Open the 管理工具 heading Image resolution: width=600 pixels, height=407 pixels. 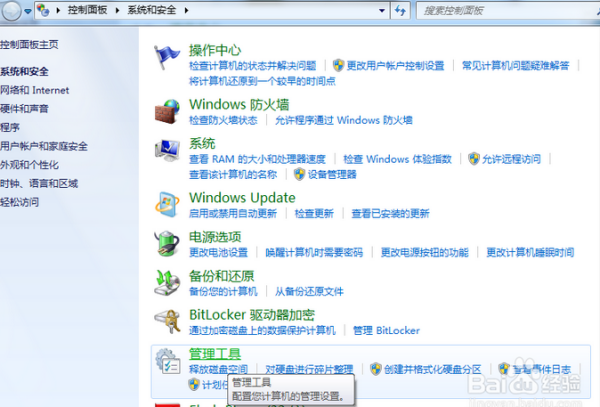point(215,354)
